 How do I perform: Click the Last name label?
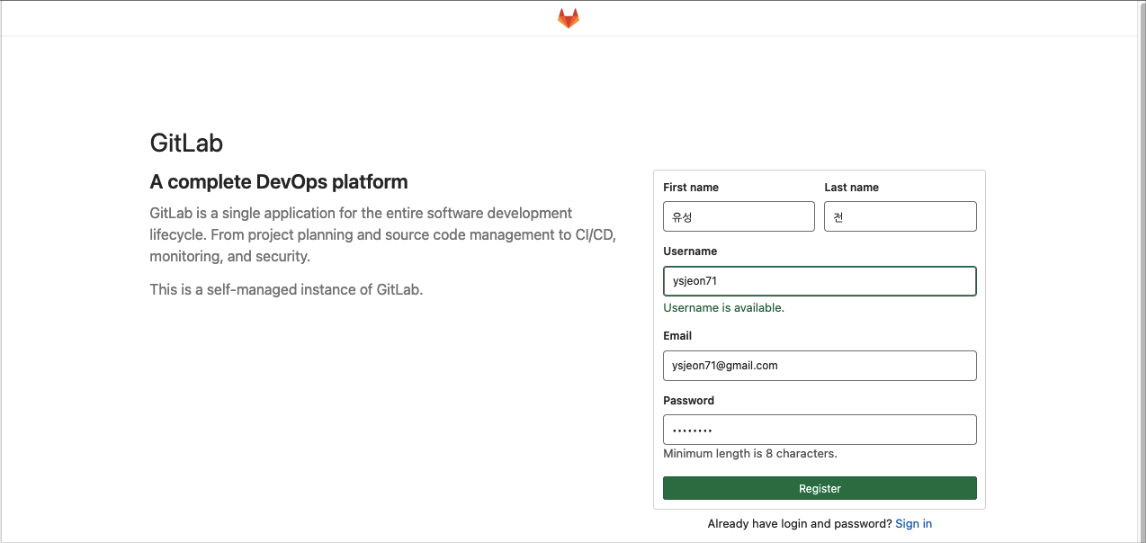(x=851, y=187)
